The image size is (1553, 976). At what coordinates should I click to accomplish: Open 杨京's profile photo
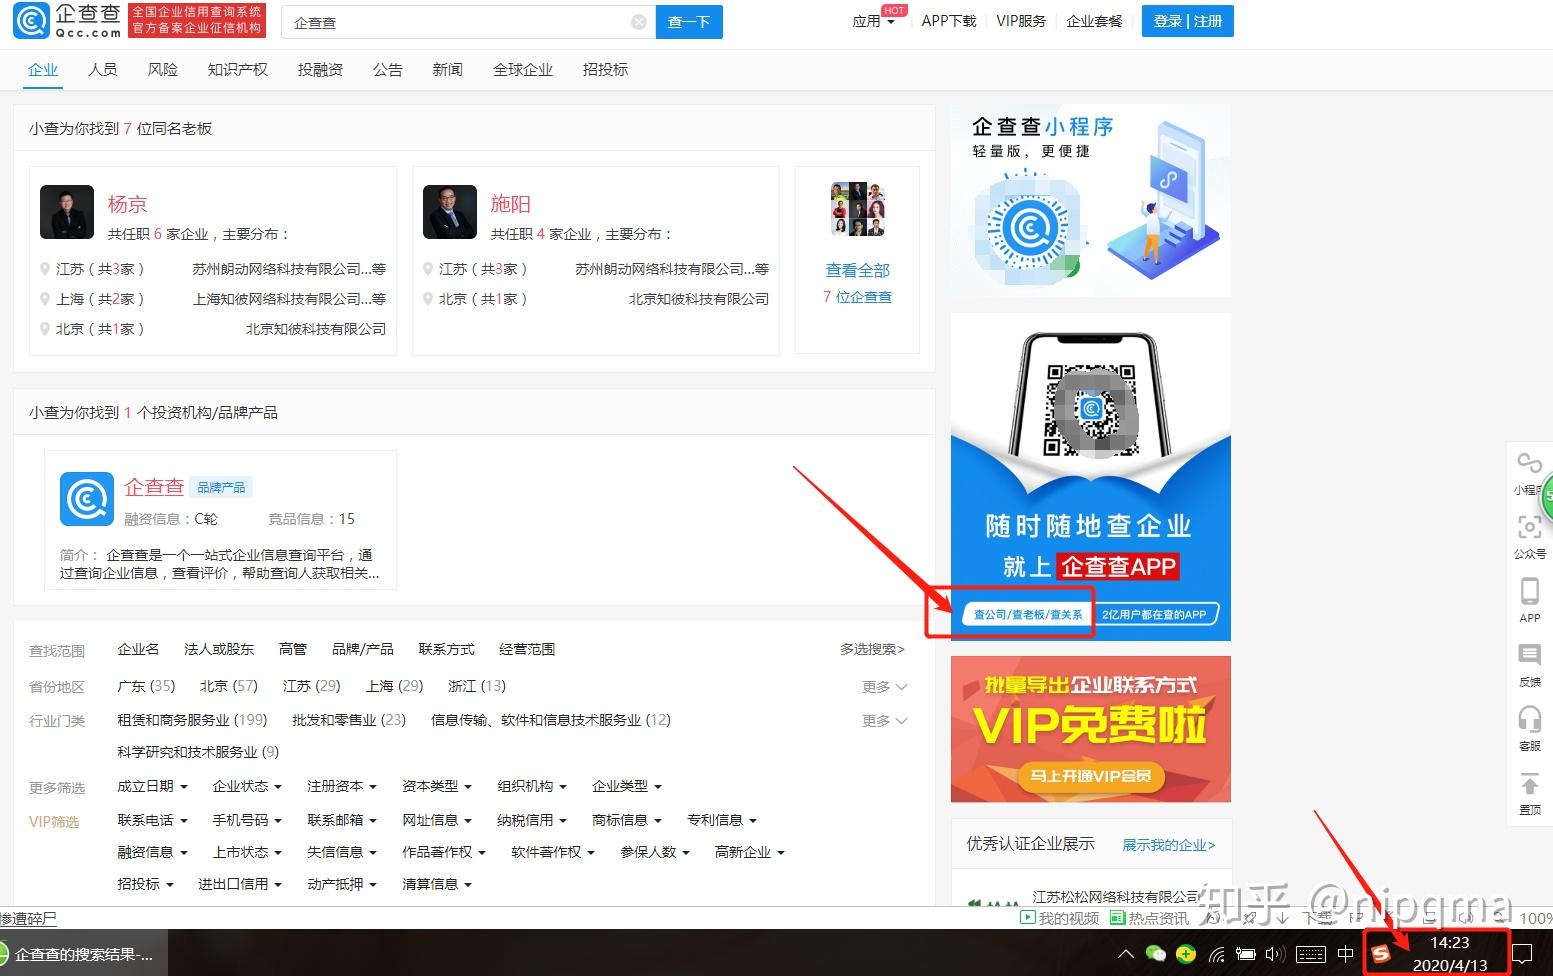point(67,212)
